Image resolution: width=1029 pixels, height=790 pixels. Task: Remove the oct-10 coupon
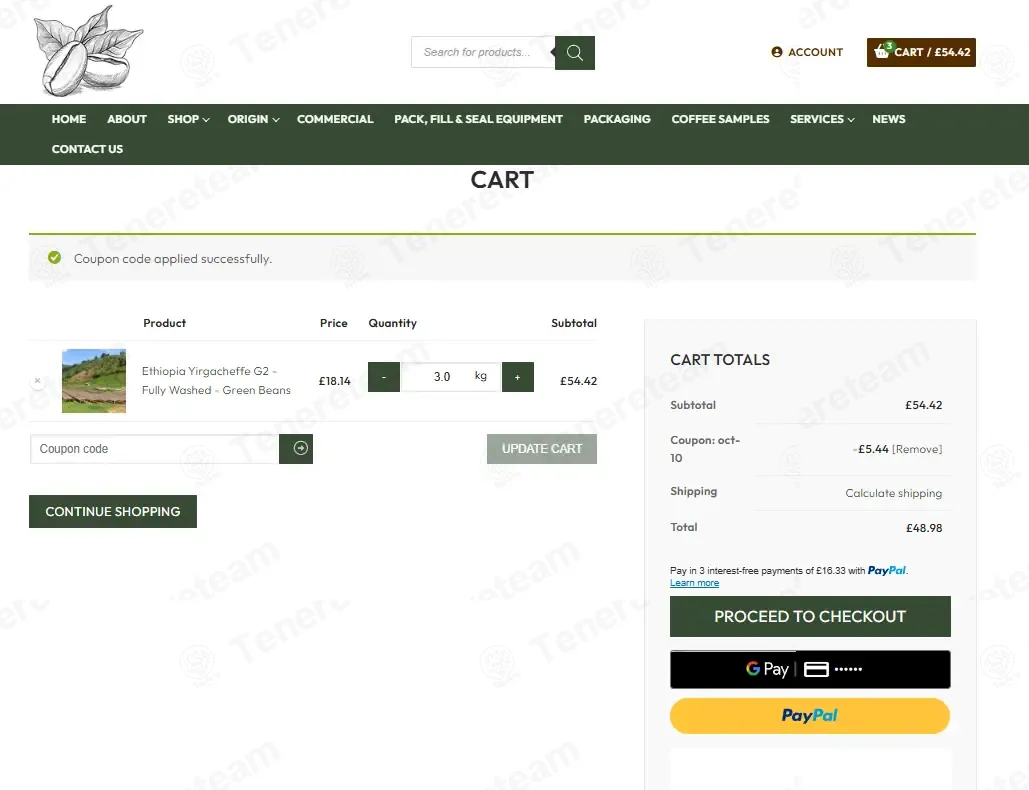(x=917, y=449)
